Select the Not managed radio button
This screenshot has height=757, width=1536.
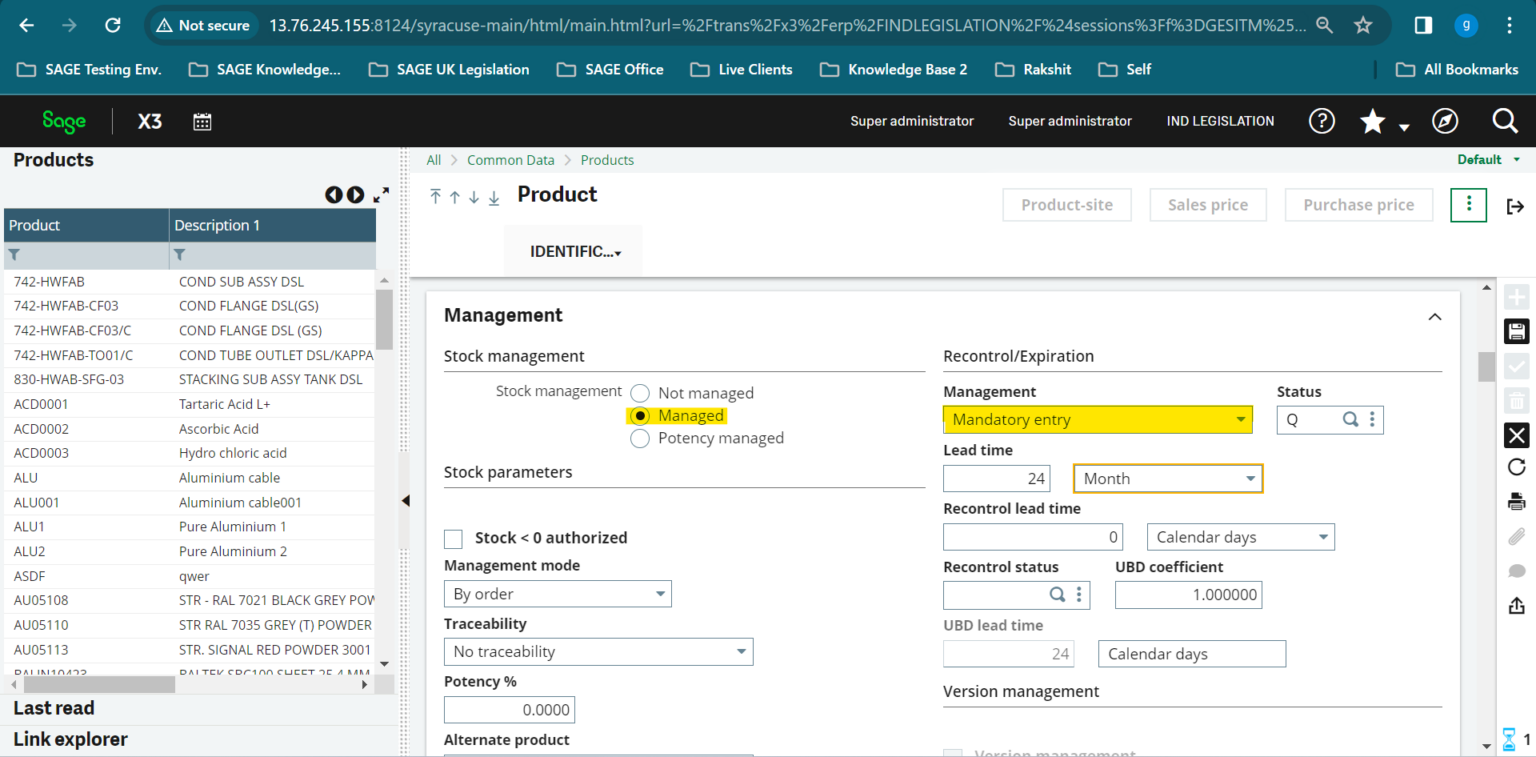click(x=640, y=393)
